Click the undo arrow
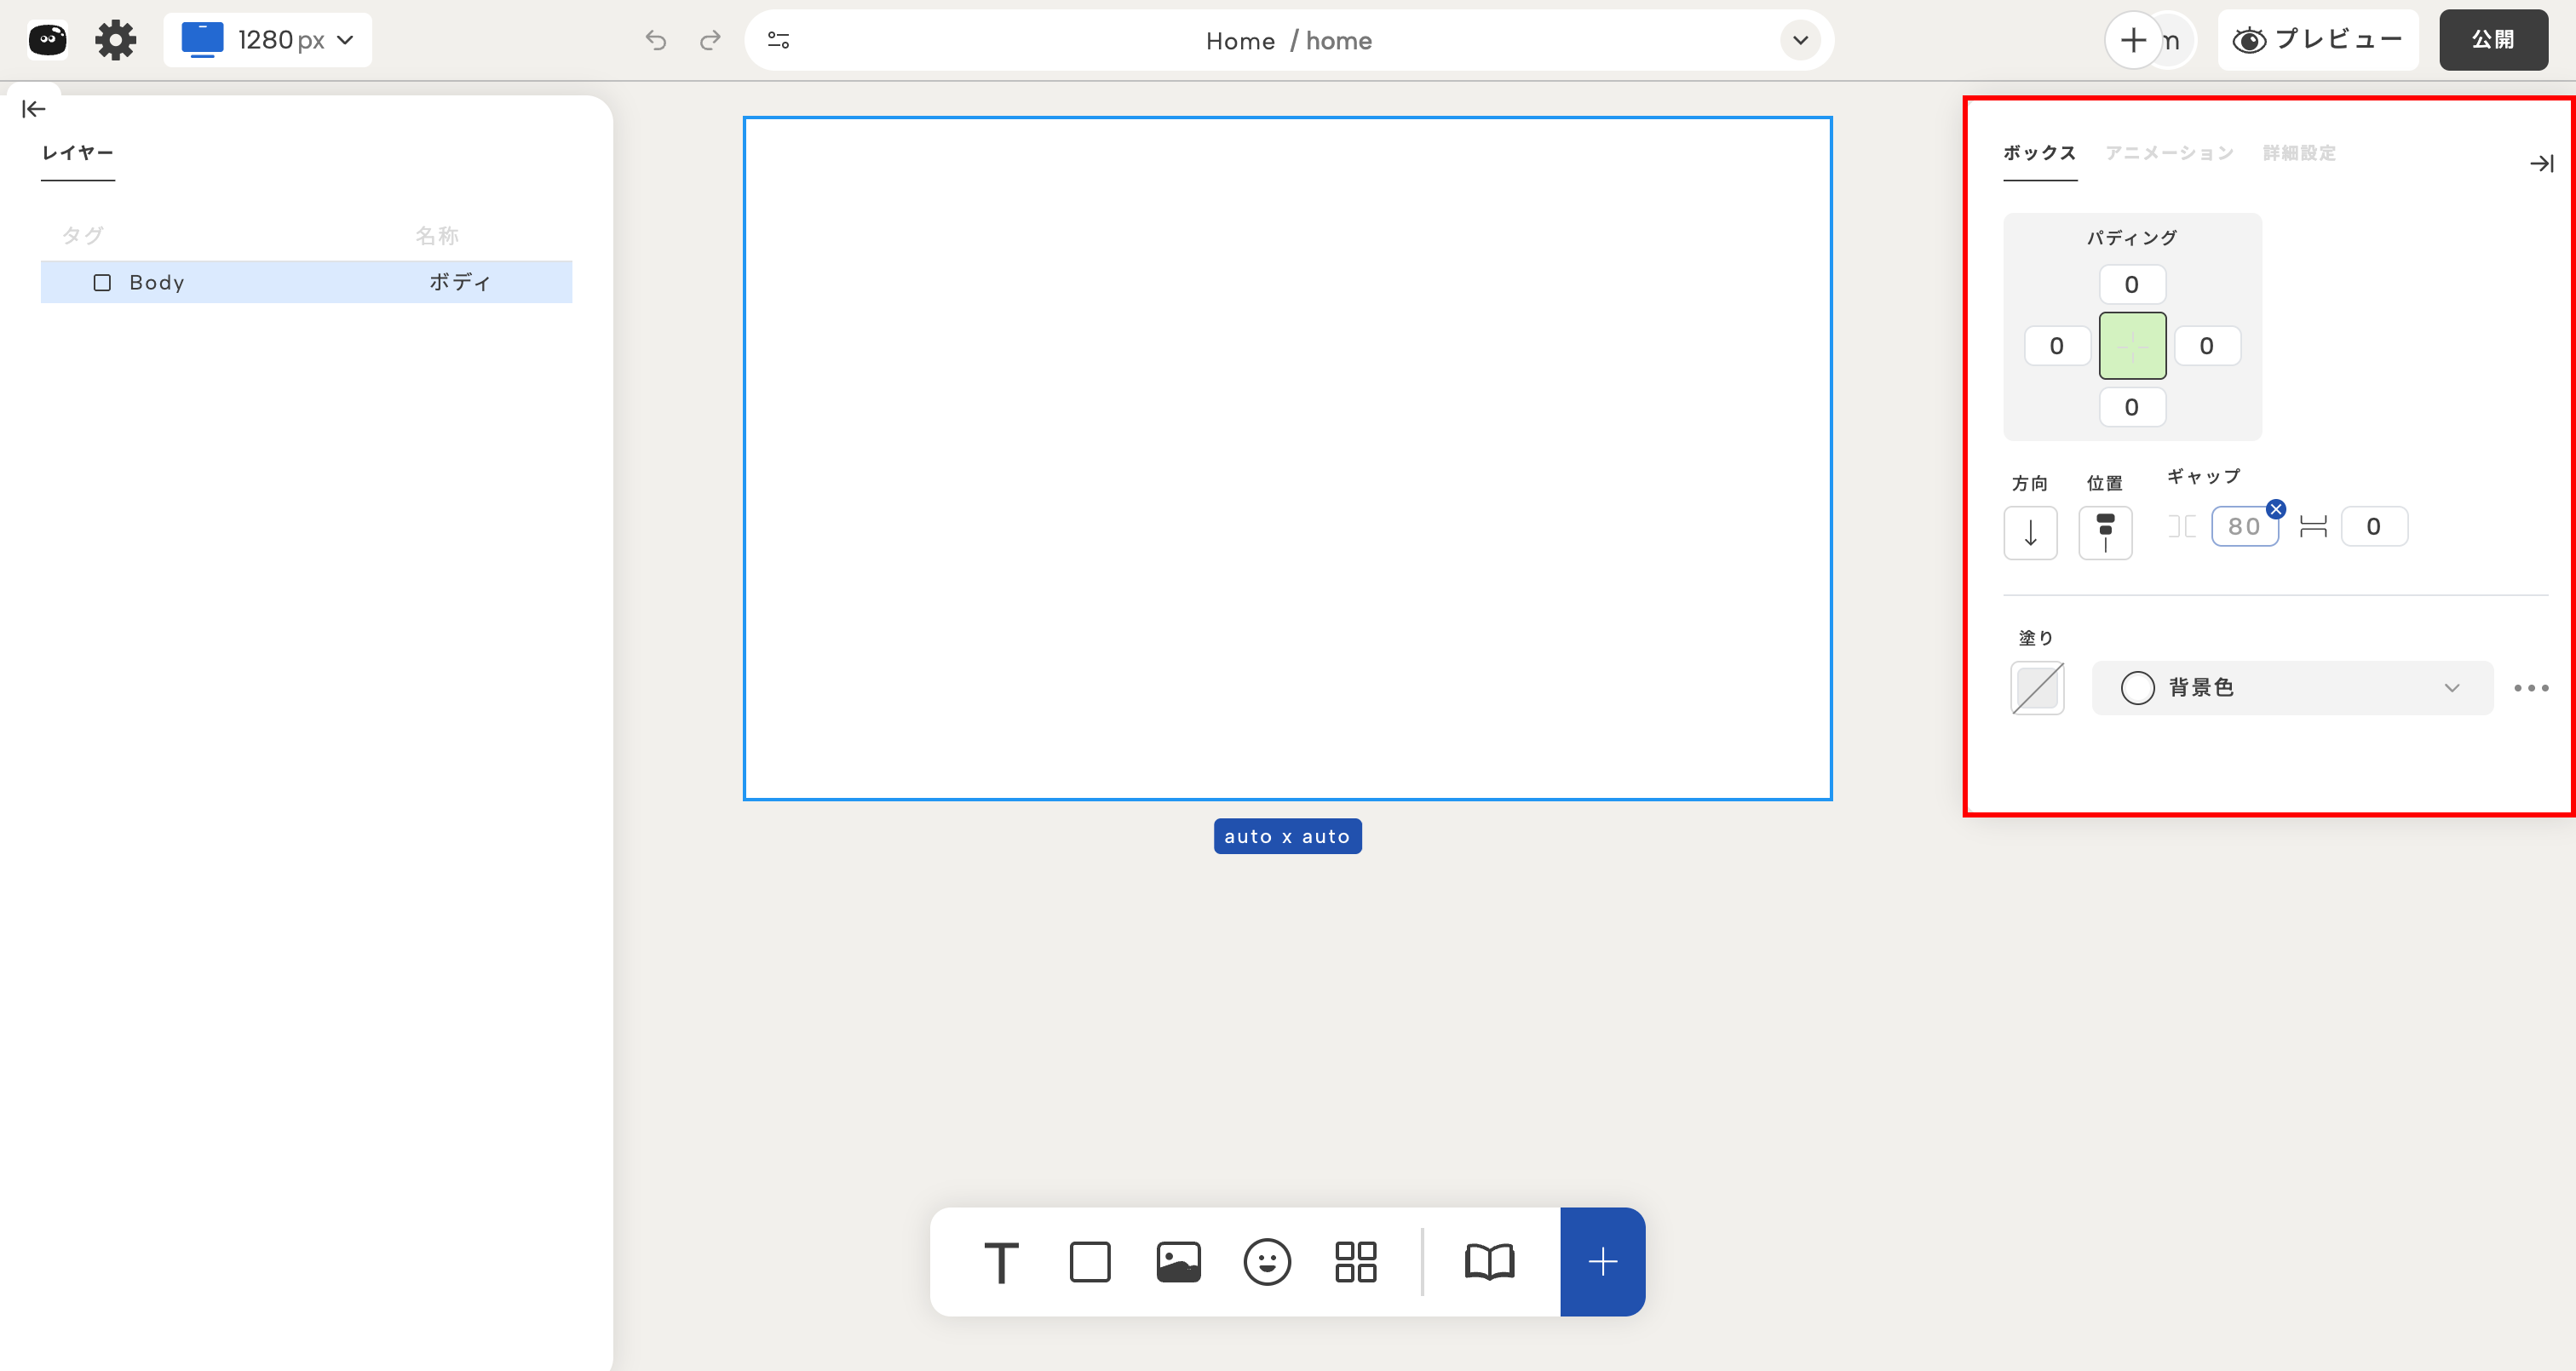Image resolution: width=2576 pixels, height=1371 pixels. click(x=656, y=40)
